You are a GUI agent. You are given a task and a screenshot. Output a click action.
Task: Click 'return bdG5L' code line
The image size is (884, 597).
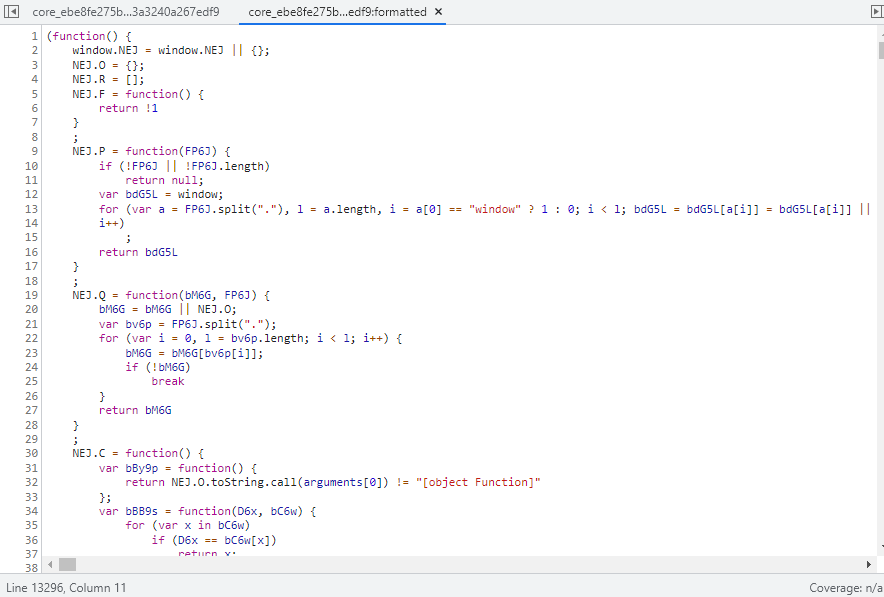point(138,252)
